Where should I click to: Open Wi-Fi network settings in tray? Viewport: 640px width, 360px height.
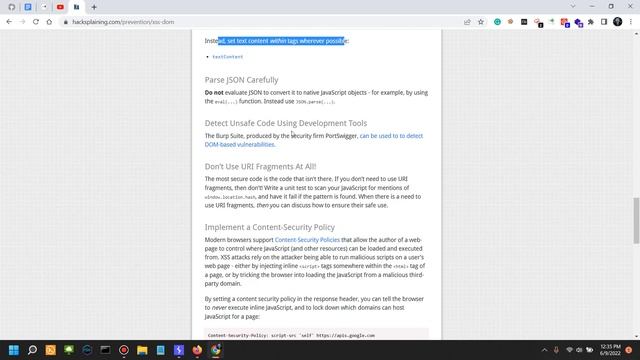(x=569, y=350)
